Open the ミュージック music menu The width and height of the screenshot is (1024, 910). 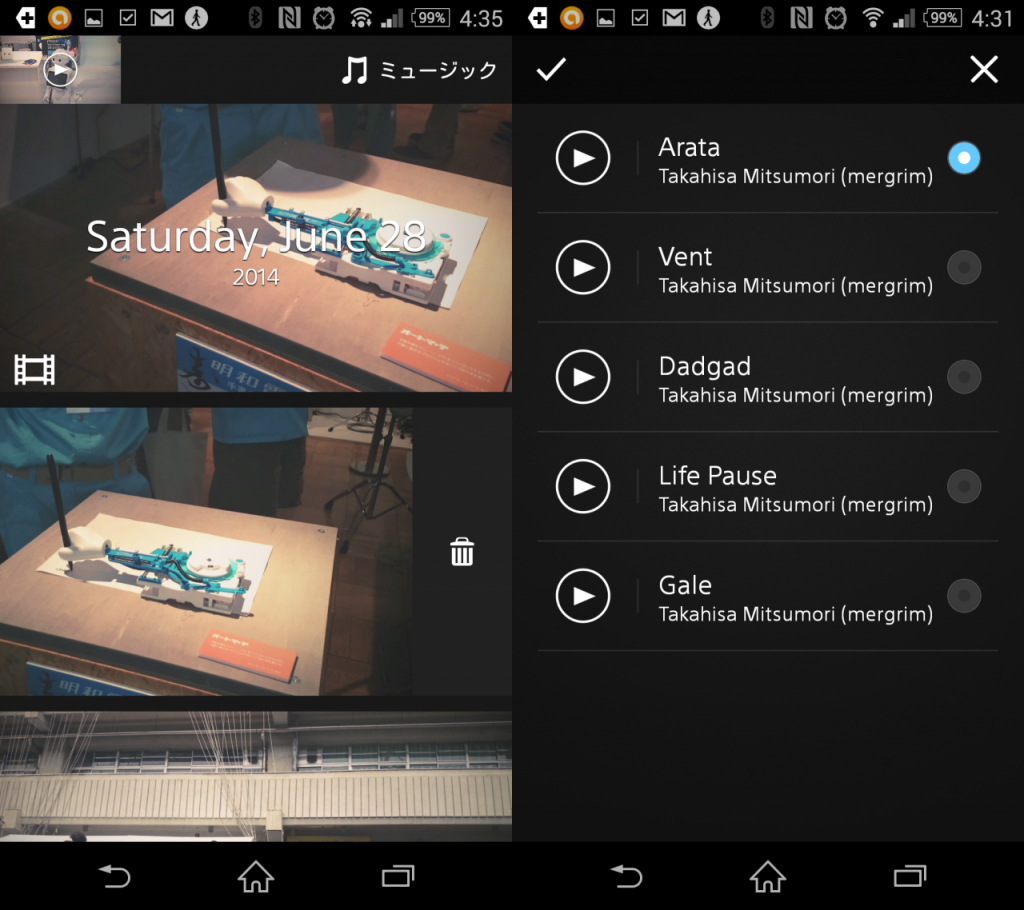(419, 70)
